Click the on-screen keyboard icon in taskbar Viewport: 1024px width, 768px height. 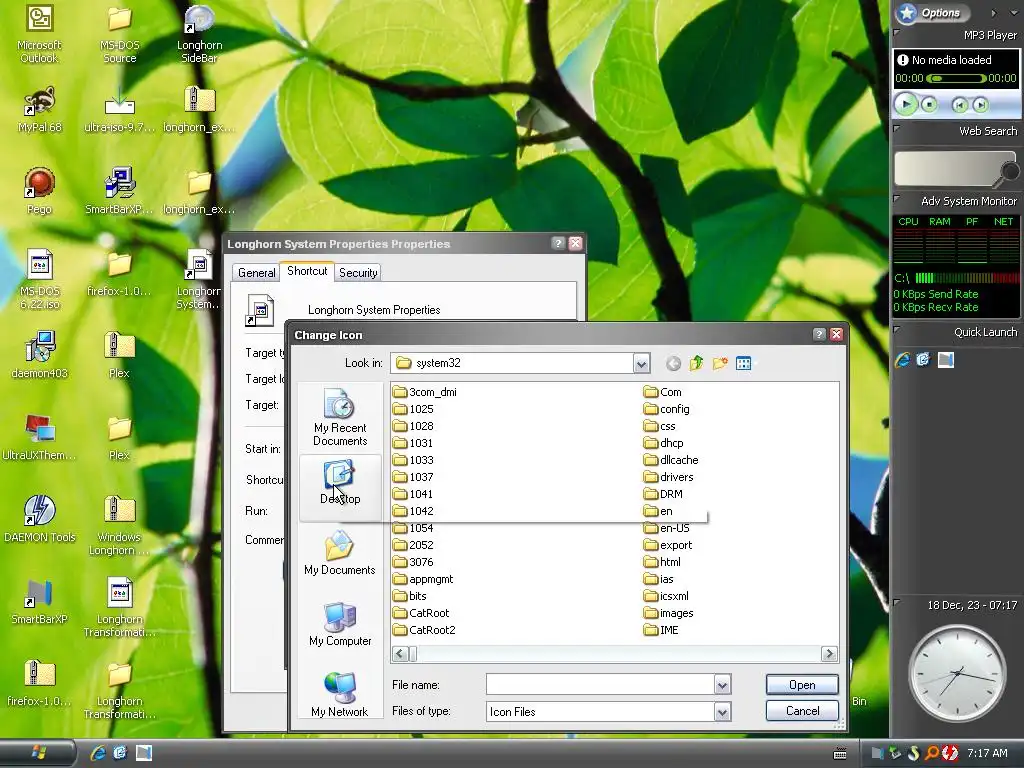pyautogui.click(x=840, y=754)
